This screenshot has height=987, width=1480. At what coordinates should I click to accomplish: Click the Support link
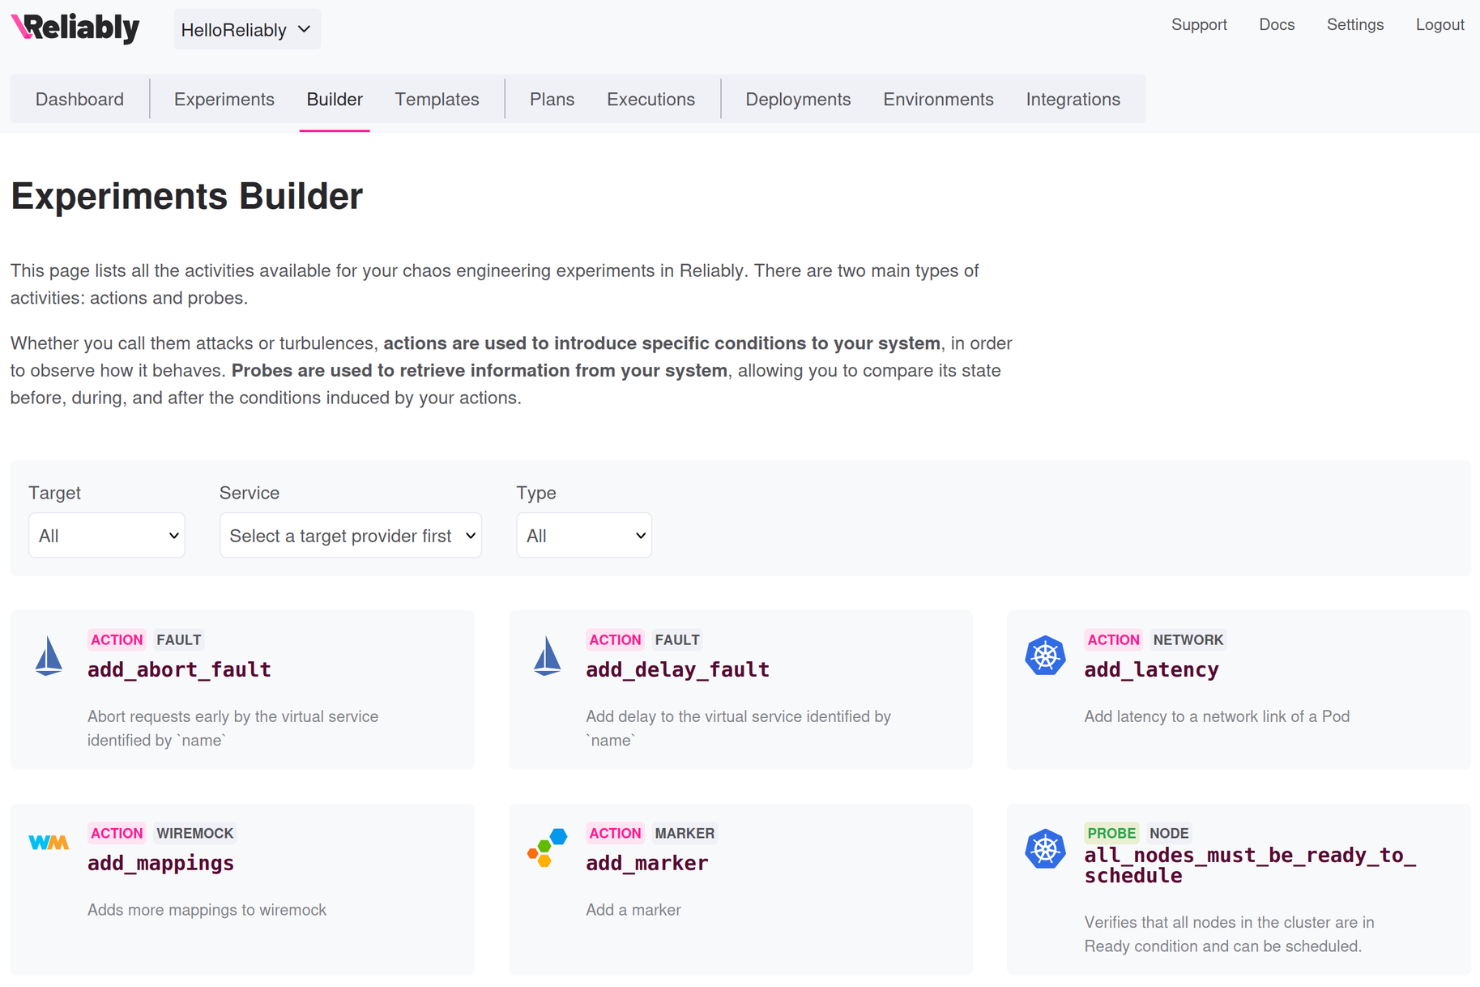[1199, 25]
